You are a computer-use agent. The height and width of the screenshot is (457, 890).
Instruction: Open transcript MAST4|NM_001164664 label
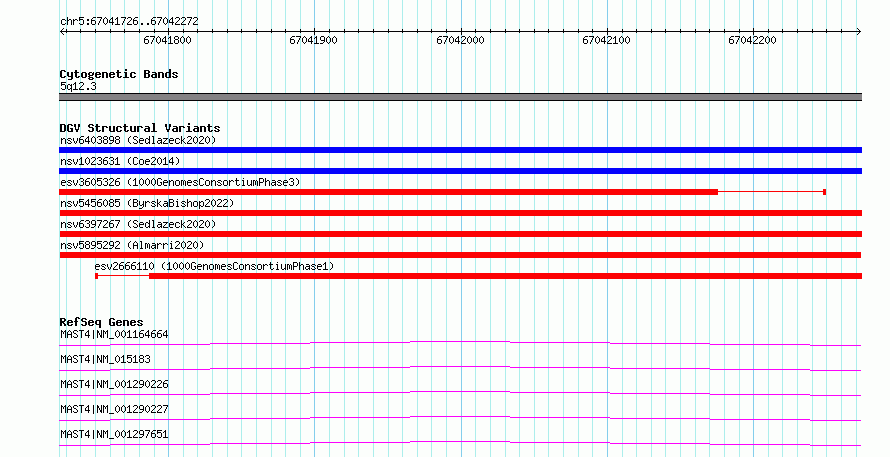point(114,334)
